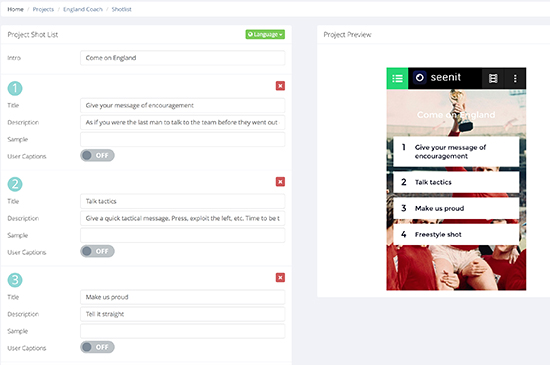The image size is (550, 365).
Task: Click the 'seenit' brand text in preview
Action: (x=445, y=77)
